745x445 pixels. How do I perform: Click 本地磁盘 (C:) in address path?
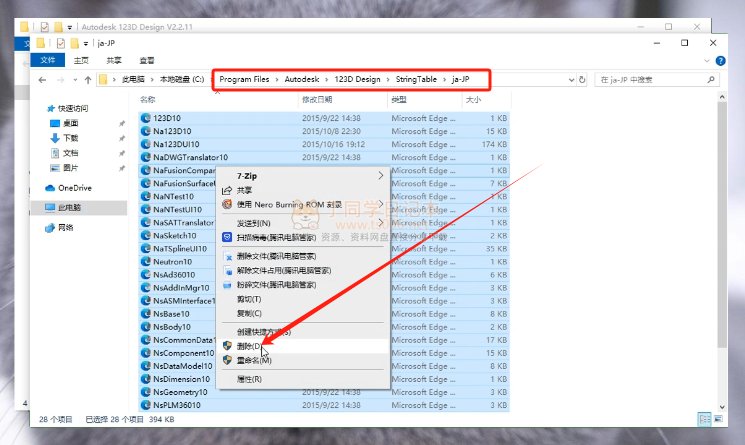182,79
